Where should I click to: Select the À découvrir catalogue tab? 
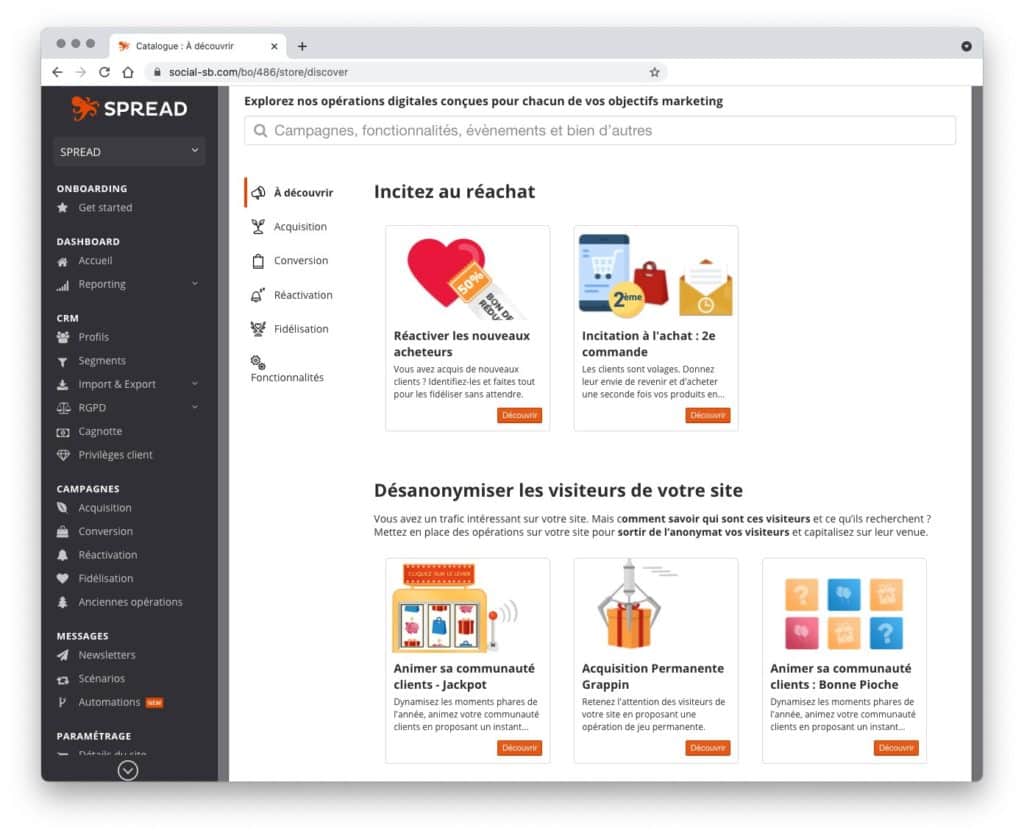[292, 193]
